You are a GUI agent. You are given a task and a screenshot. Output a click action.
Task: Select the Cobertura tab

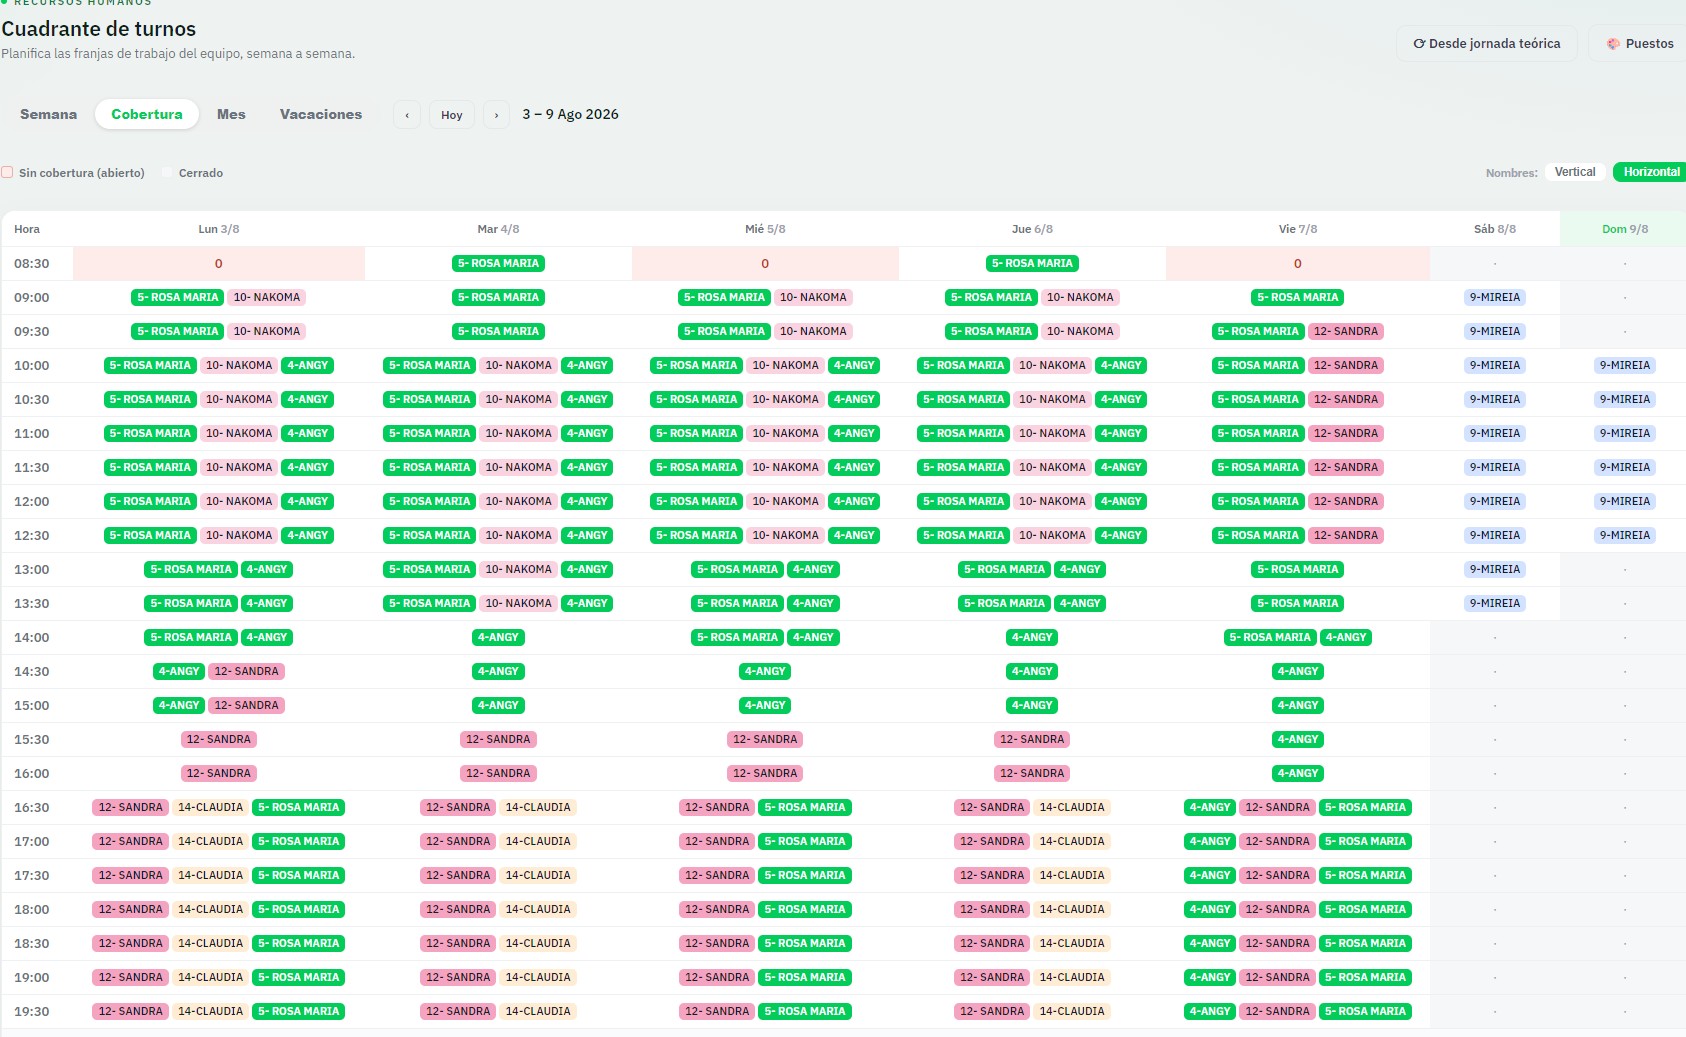(147, 114)
